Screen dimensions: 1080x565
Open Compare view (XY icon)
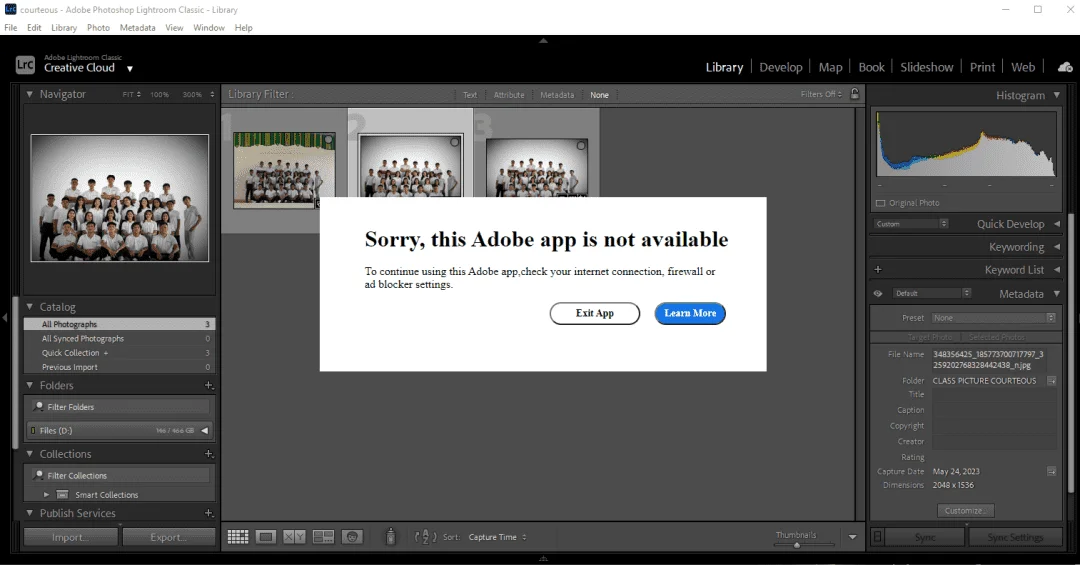coord(294,537)
